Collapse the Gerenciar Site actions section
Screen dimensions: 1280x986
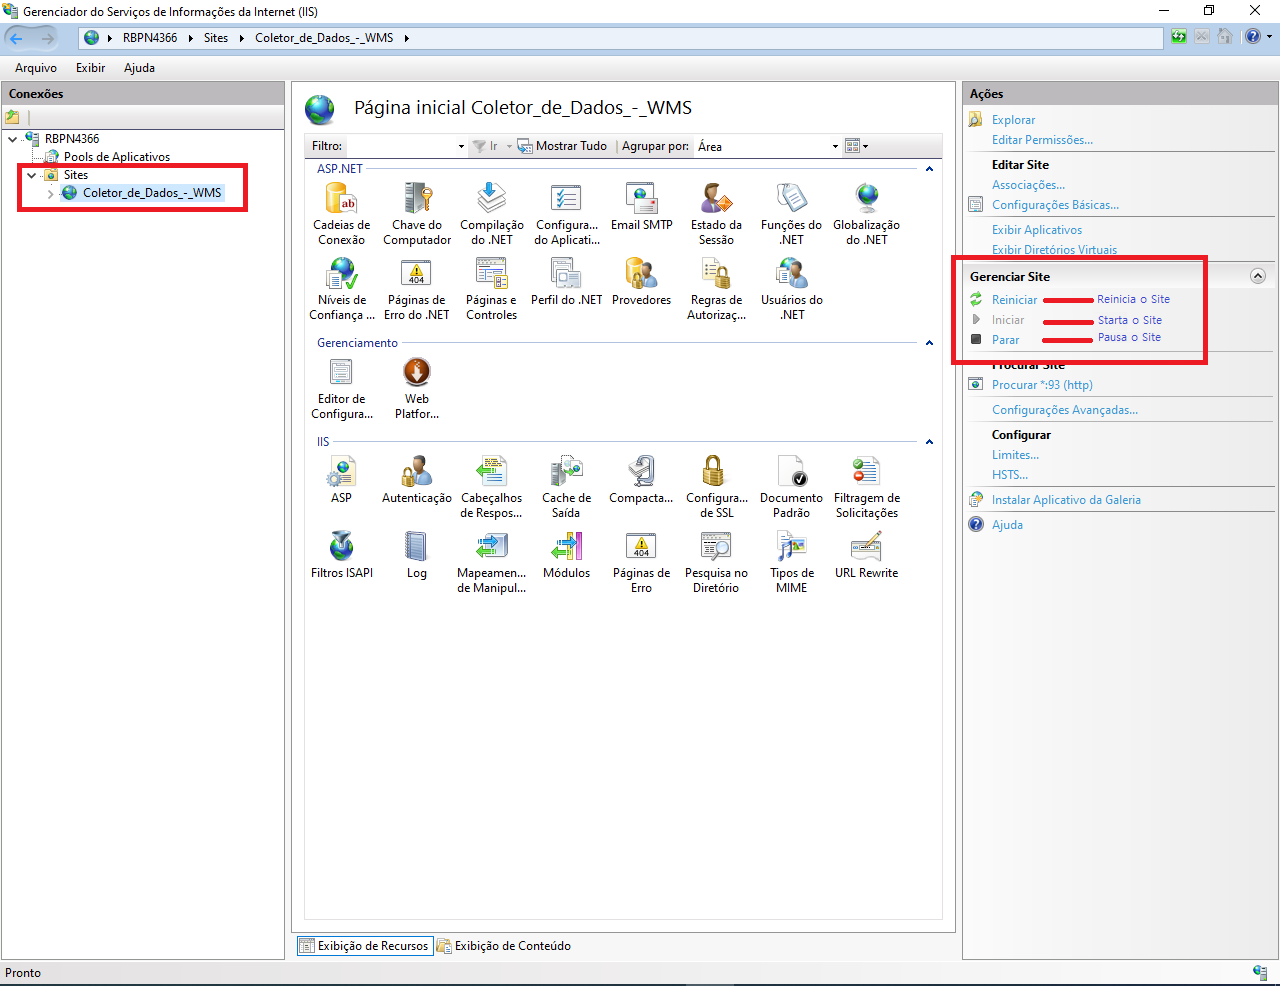1258,276
